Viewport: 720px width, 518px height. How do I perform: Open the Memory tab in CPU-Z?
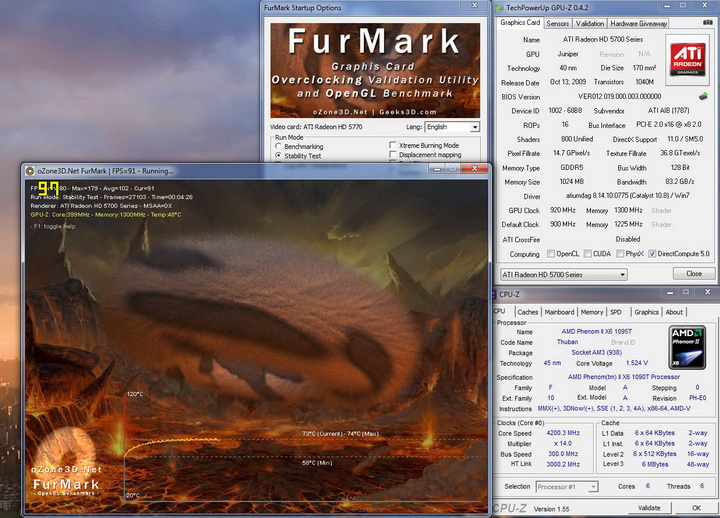592,312
